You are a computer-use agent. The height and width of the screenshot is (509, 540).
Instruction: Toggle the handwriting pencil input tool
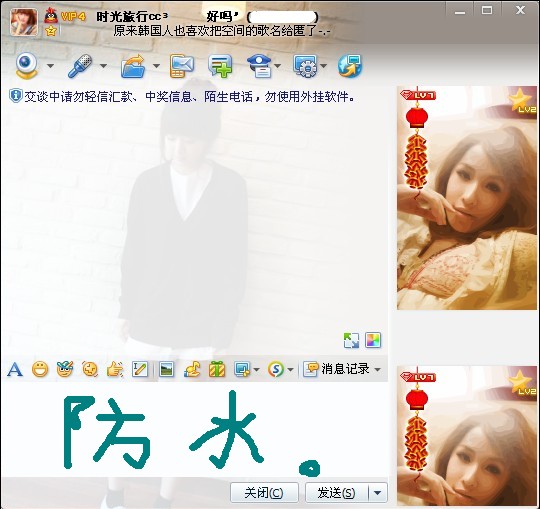click(x=140, y=370)
